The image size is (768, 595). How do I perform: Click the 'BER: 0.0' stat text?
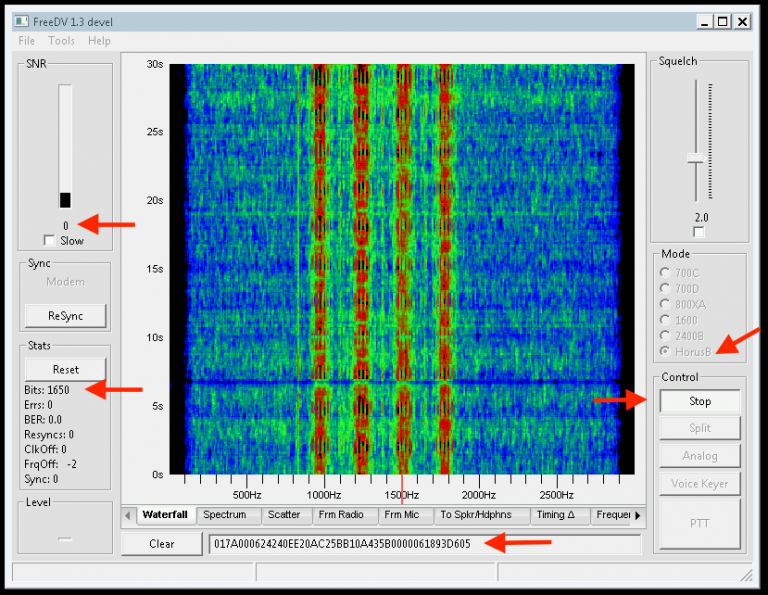point(43,420)
